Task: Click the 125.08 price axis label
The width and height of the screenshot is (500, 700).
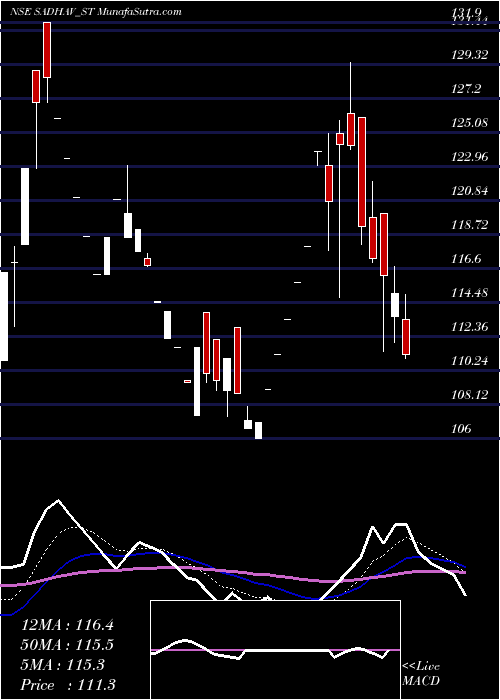Action: (x=470, y=122)
